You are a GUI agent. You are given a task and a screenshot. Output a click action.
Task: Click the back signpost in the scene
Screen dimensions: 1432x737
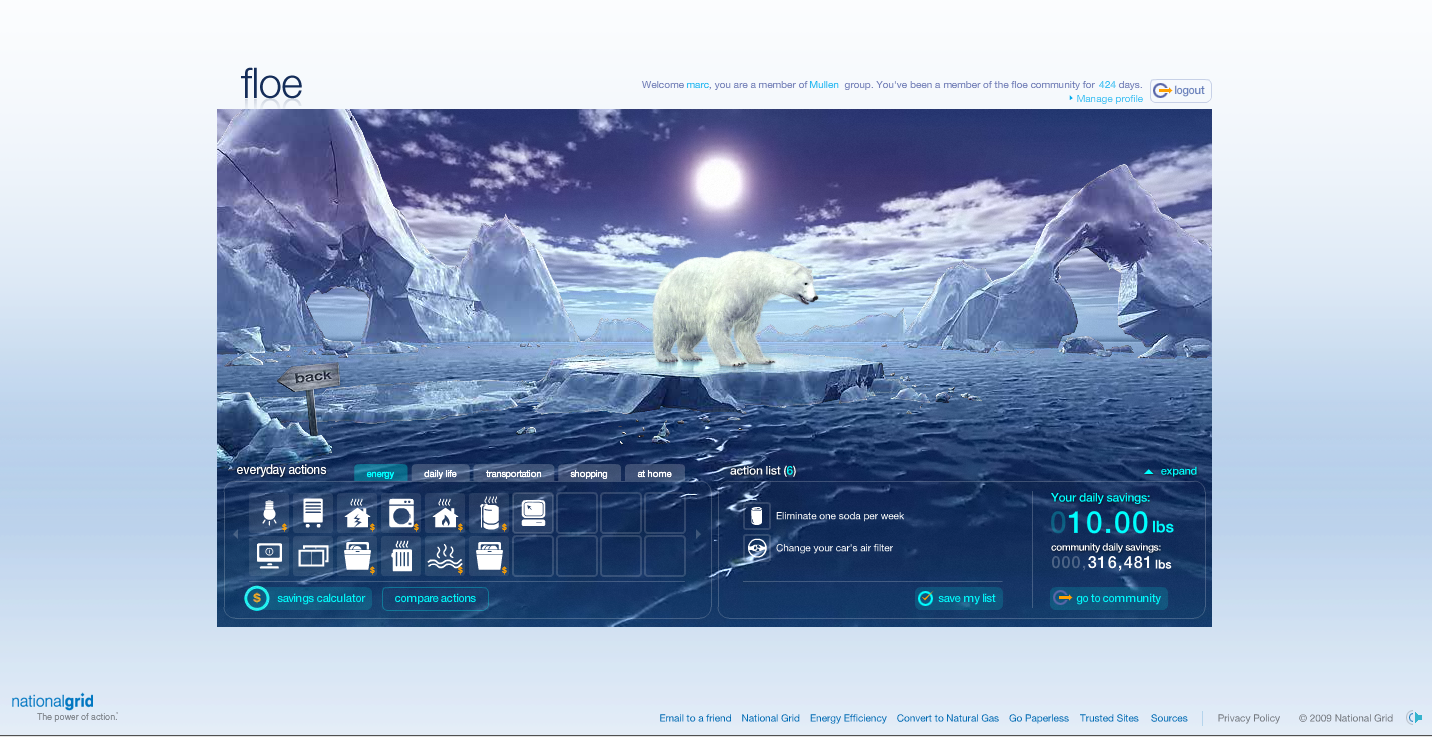(x=310, y=377)
